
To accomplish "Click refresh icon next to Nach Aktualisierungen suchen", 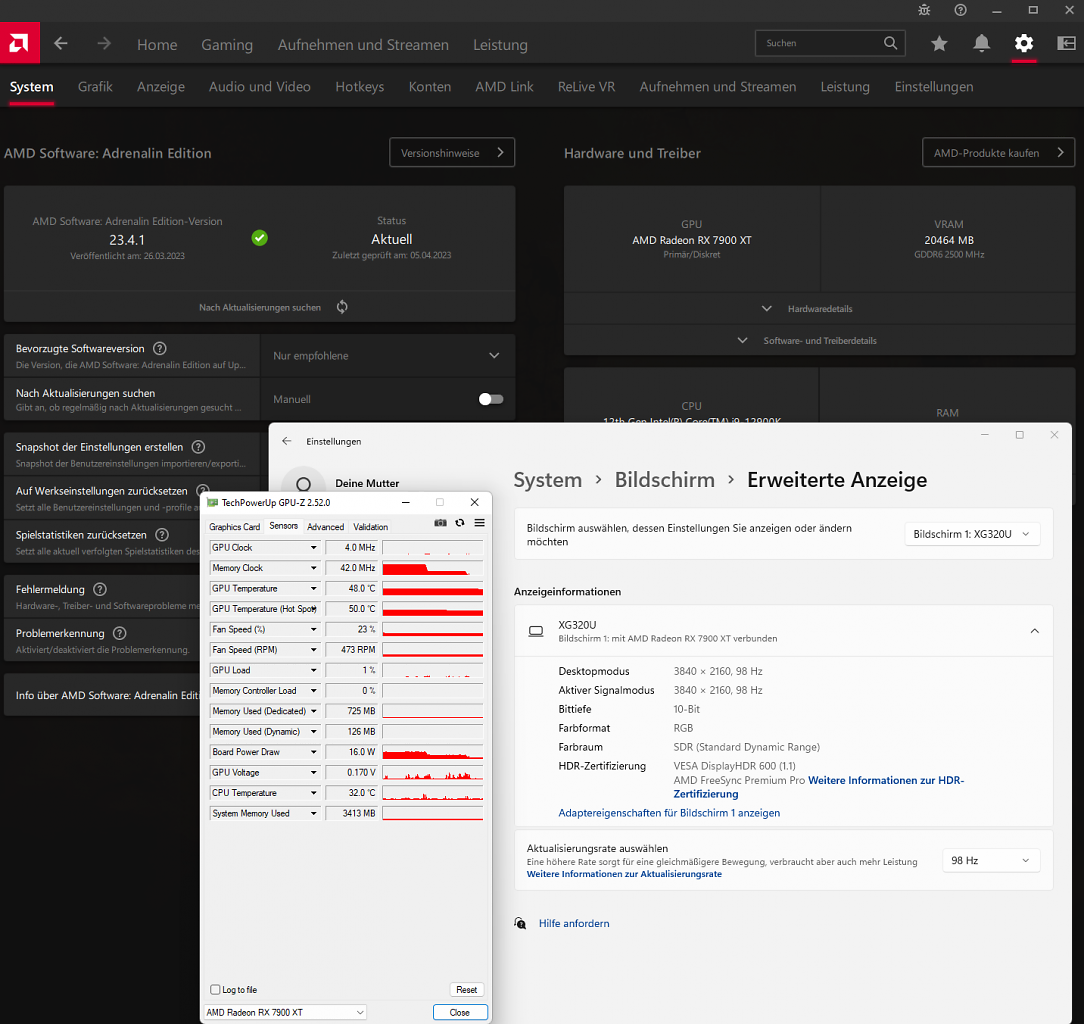I will [342, 307].
